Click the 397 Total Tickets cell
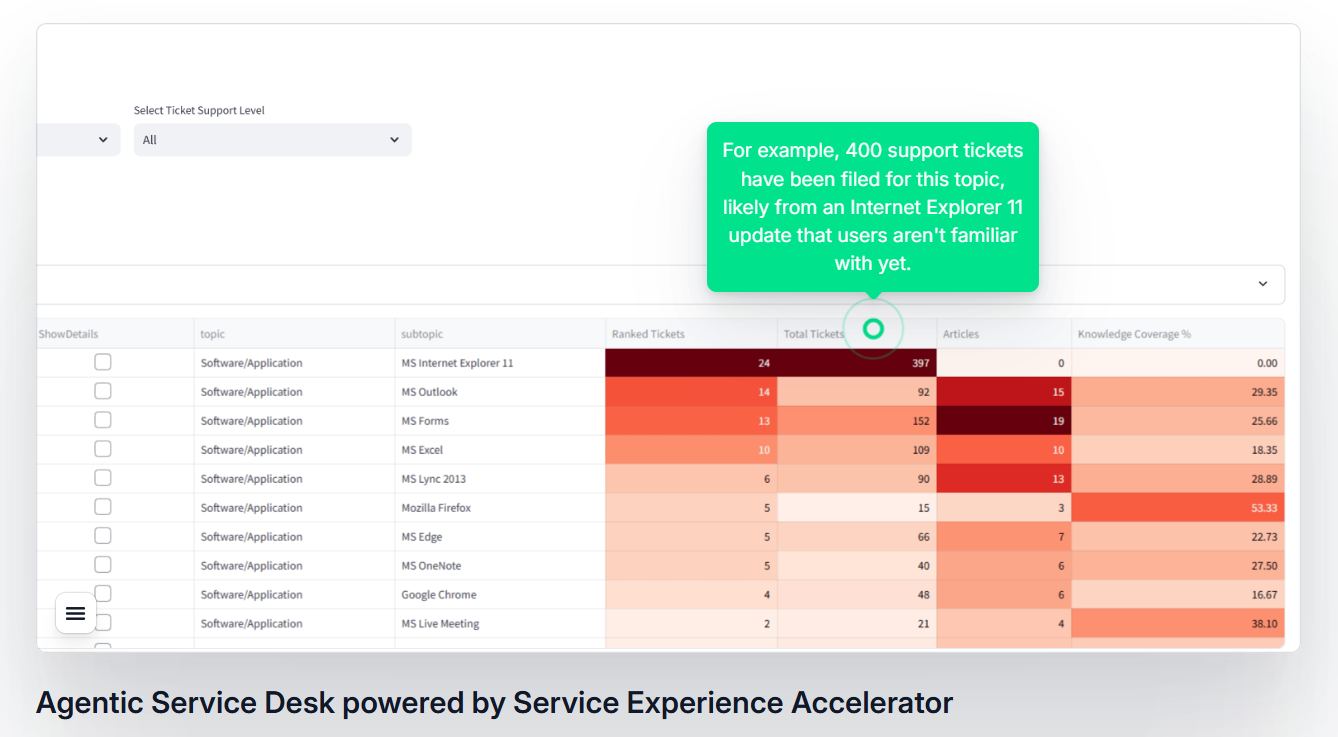 tap(857, 363)
